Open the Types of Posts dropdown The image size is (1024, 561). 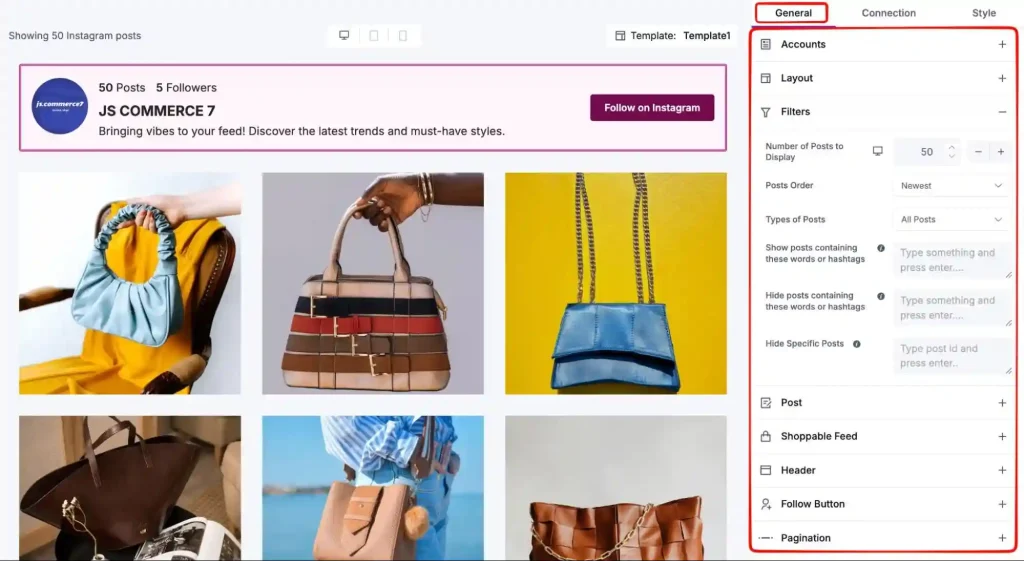pos(951,219)
